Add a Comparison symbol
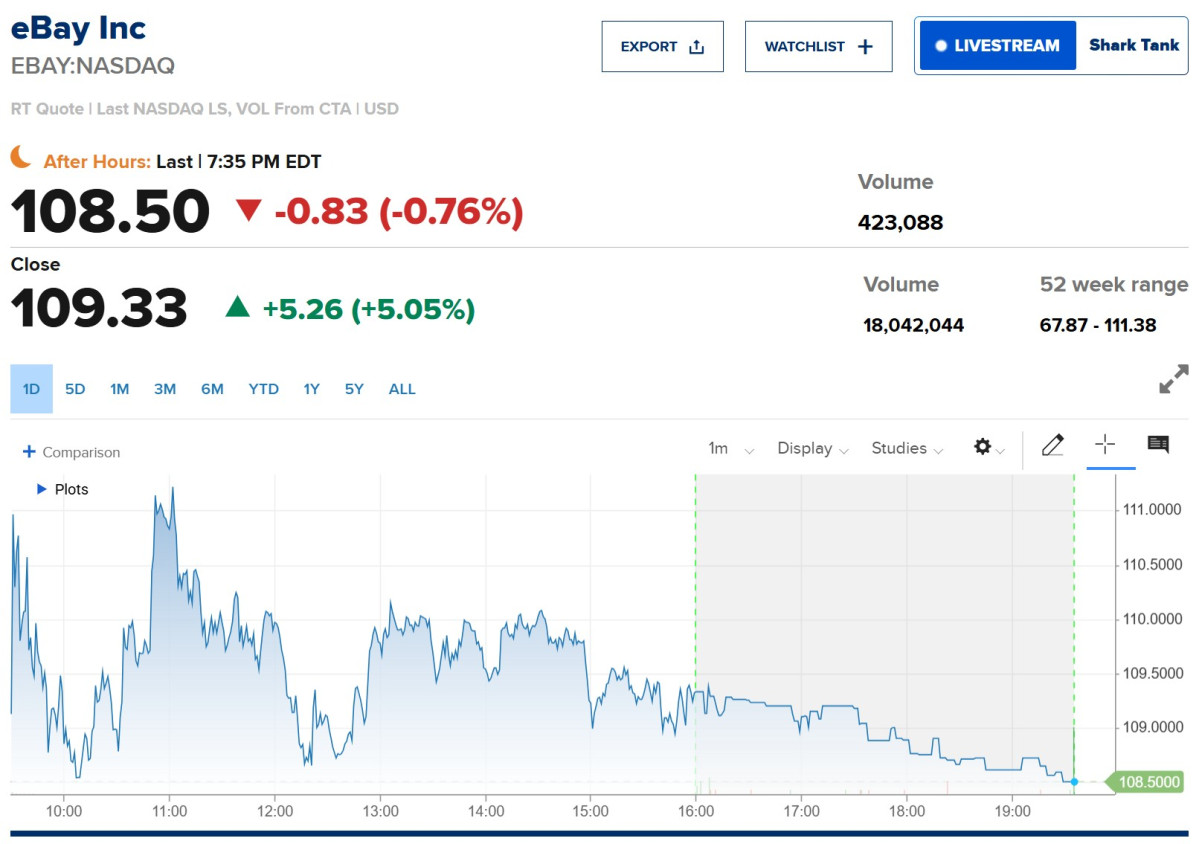 tap(71, 452)
